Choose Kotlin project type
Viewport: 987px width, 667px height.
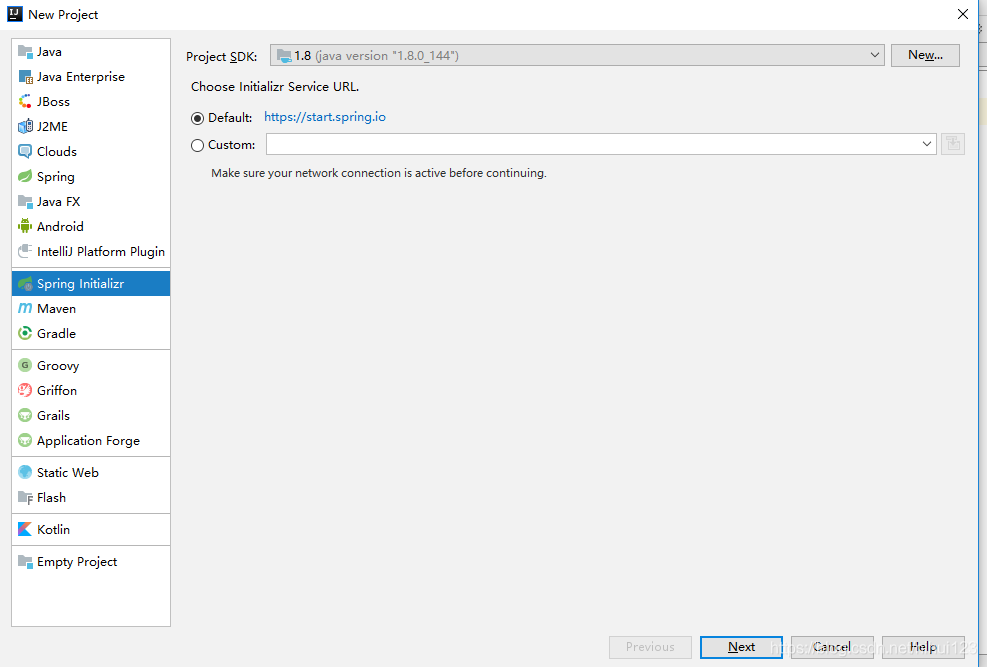pos(54,529)
